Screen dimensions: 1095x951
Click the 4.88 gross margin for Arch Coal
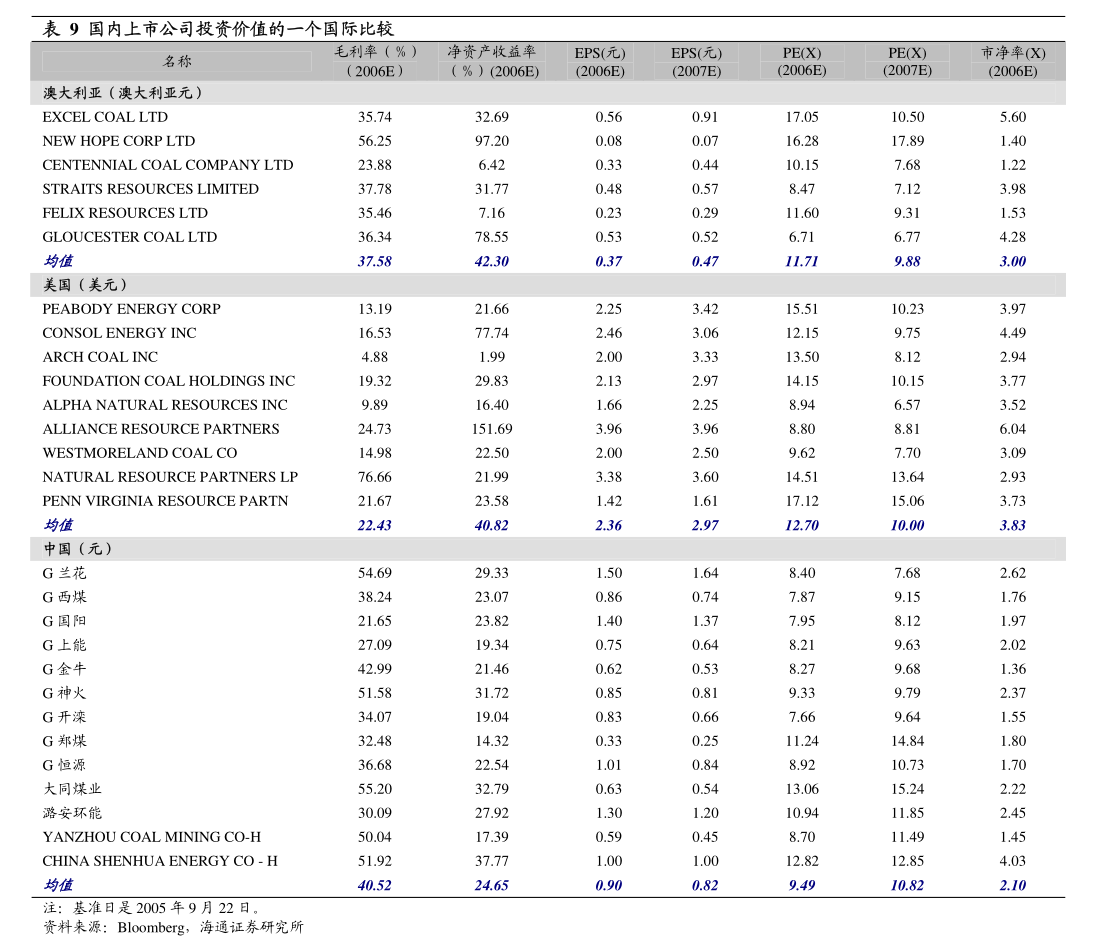(x=375, y=357)
